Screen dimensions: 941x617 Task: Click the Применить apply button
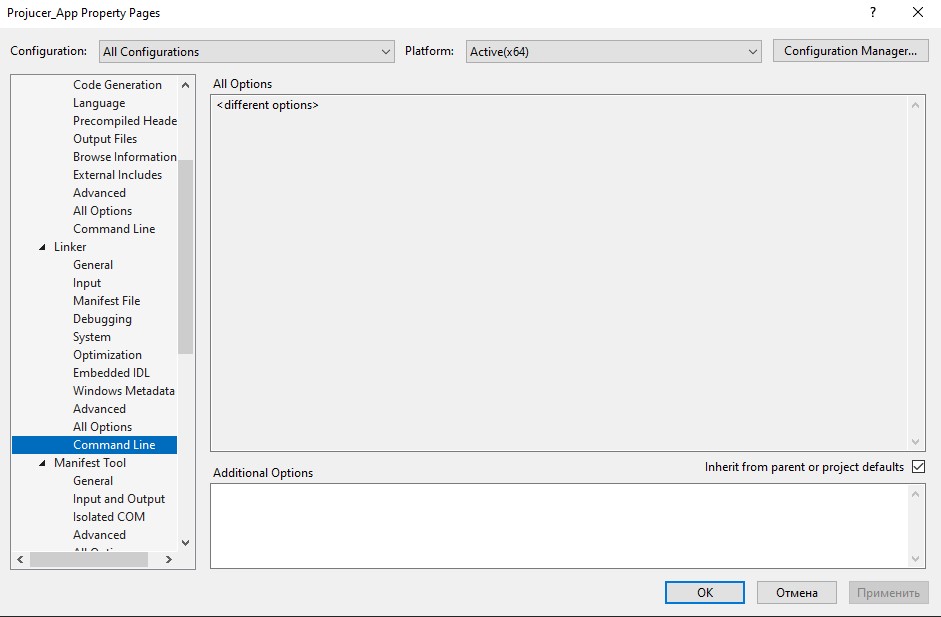pyautogui.click(x=888, y=592)
